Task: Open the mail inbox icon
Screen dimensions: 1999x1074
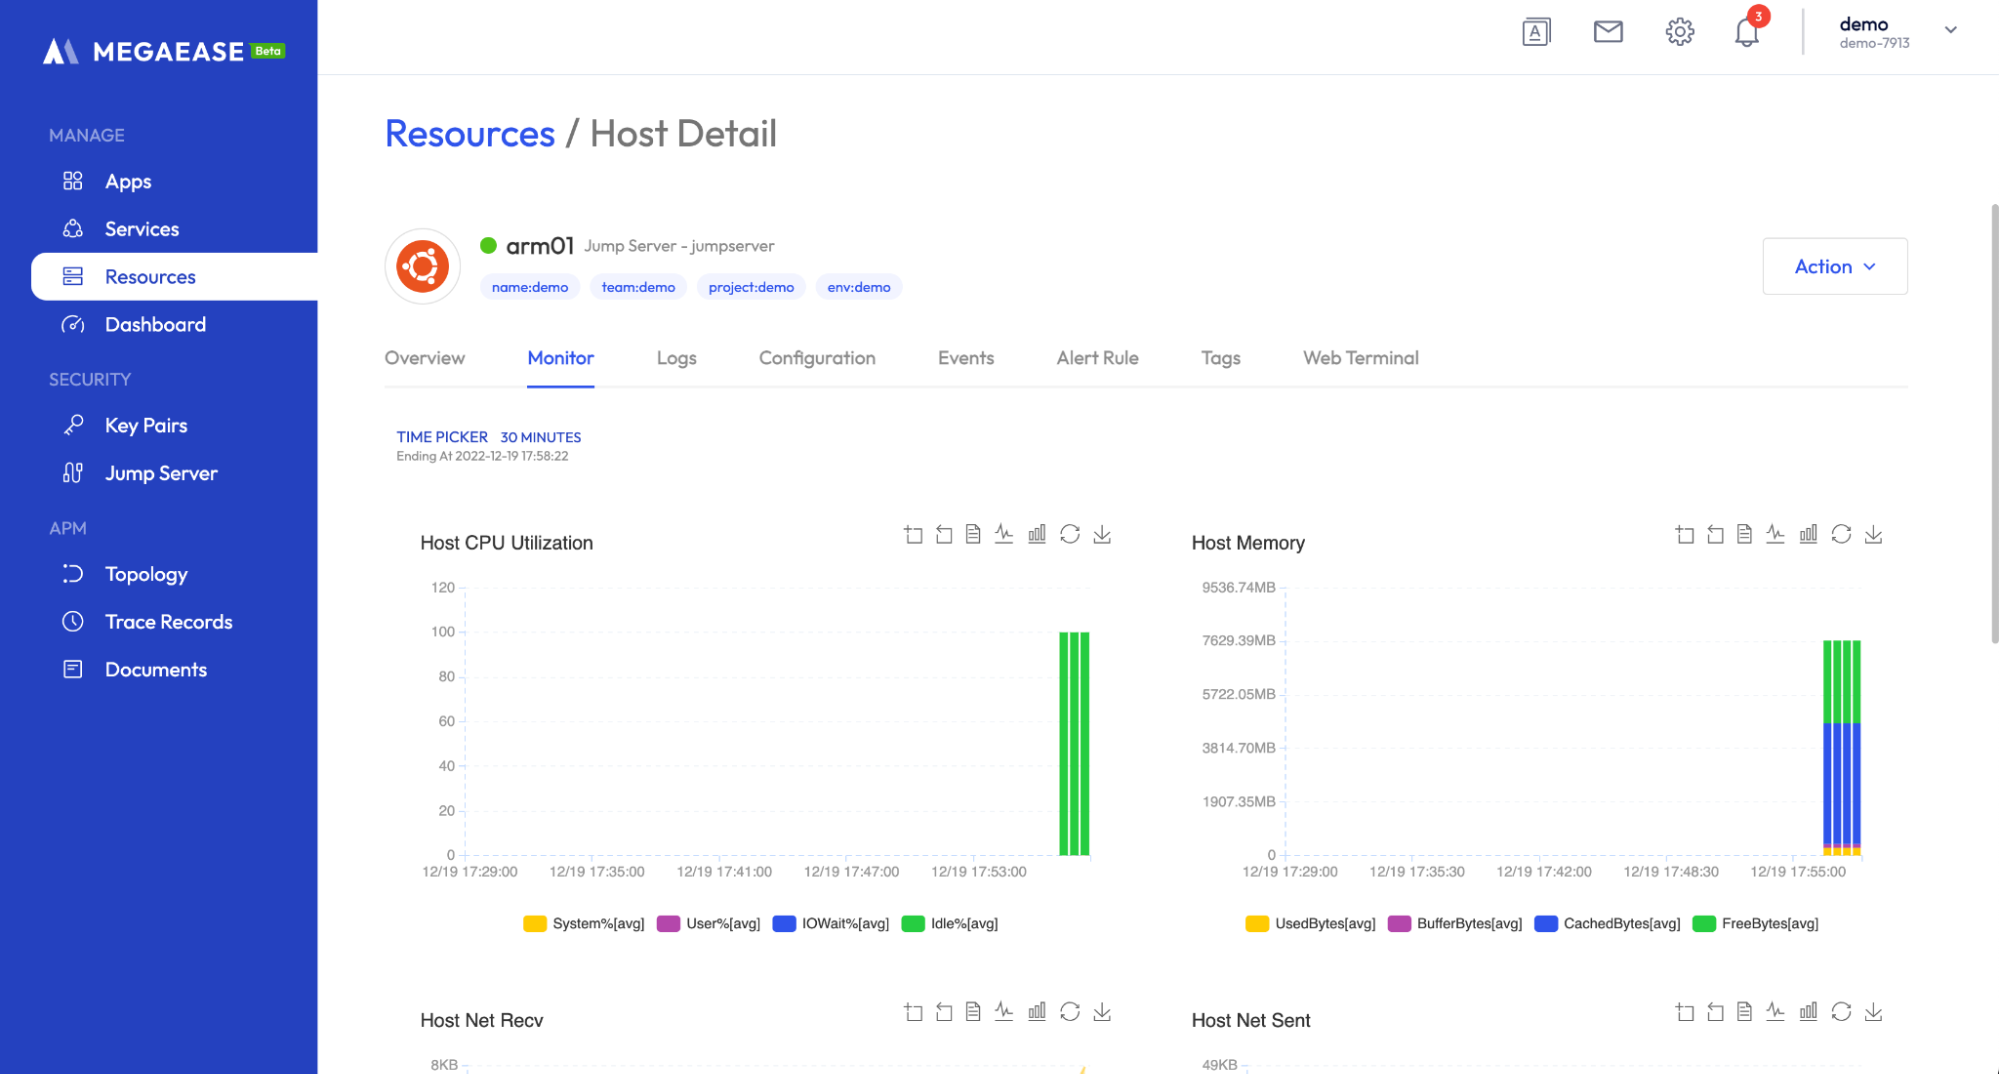Action: [x=1607, y=32]
